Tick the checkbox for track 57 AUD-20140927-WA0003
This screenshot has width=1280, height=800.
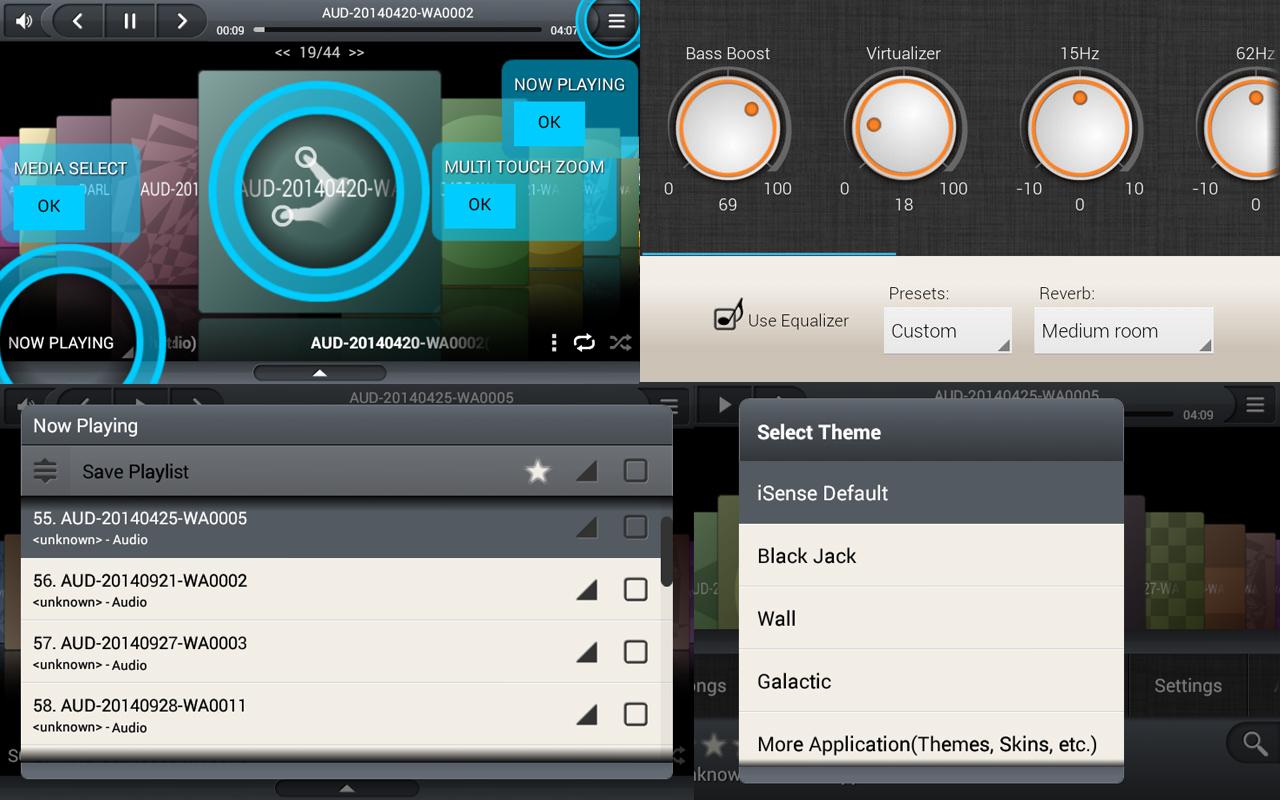(636, 652)
